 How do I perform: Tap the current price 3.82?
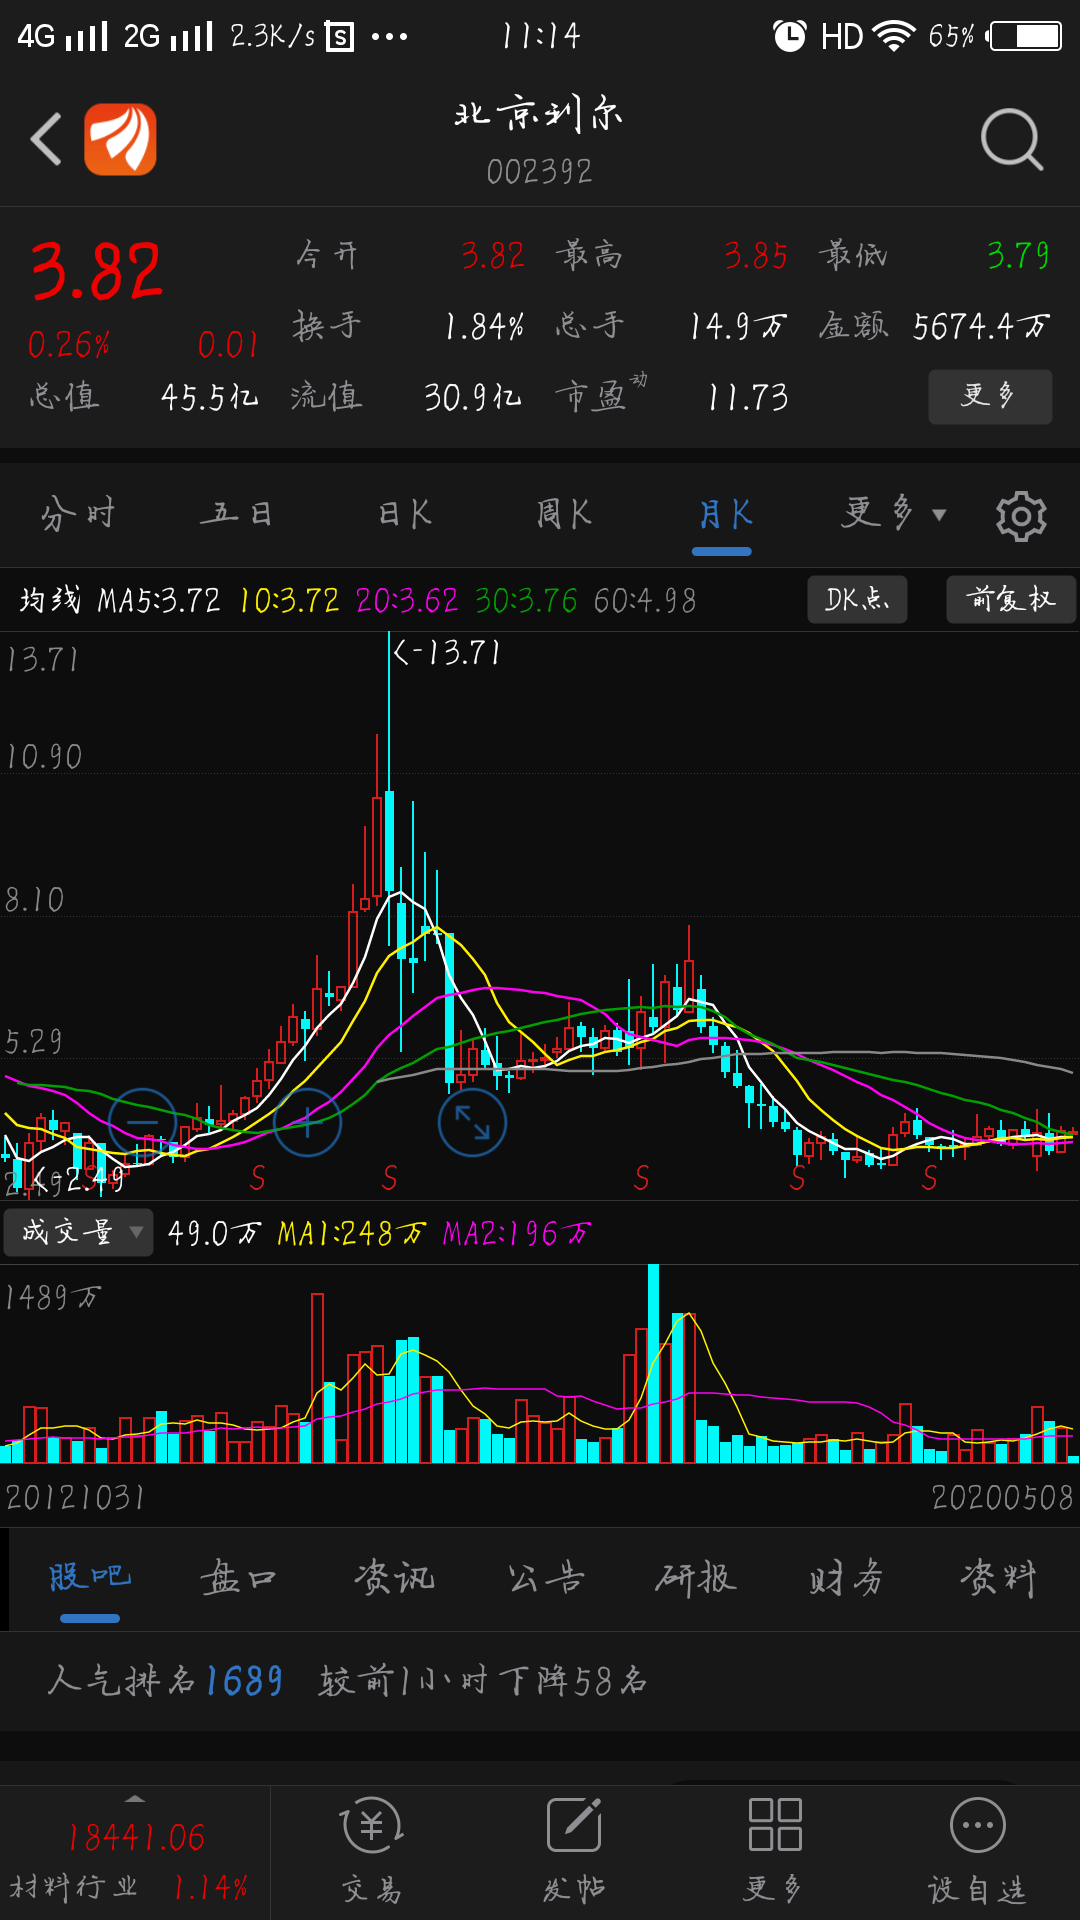click(x=96, y=271)
